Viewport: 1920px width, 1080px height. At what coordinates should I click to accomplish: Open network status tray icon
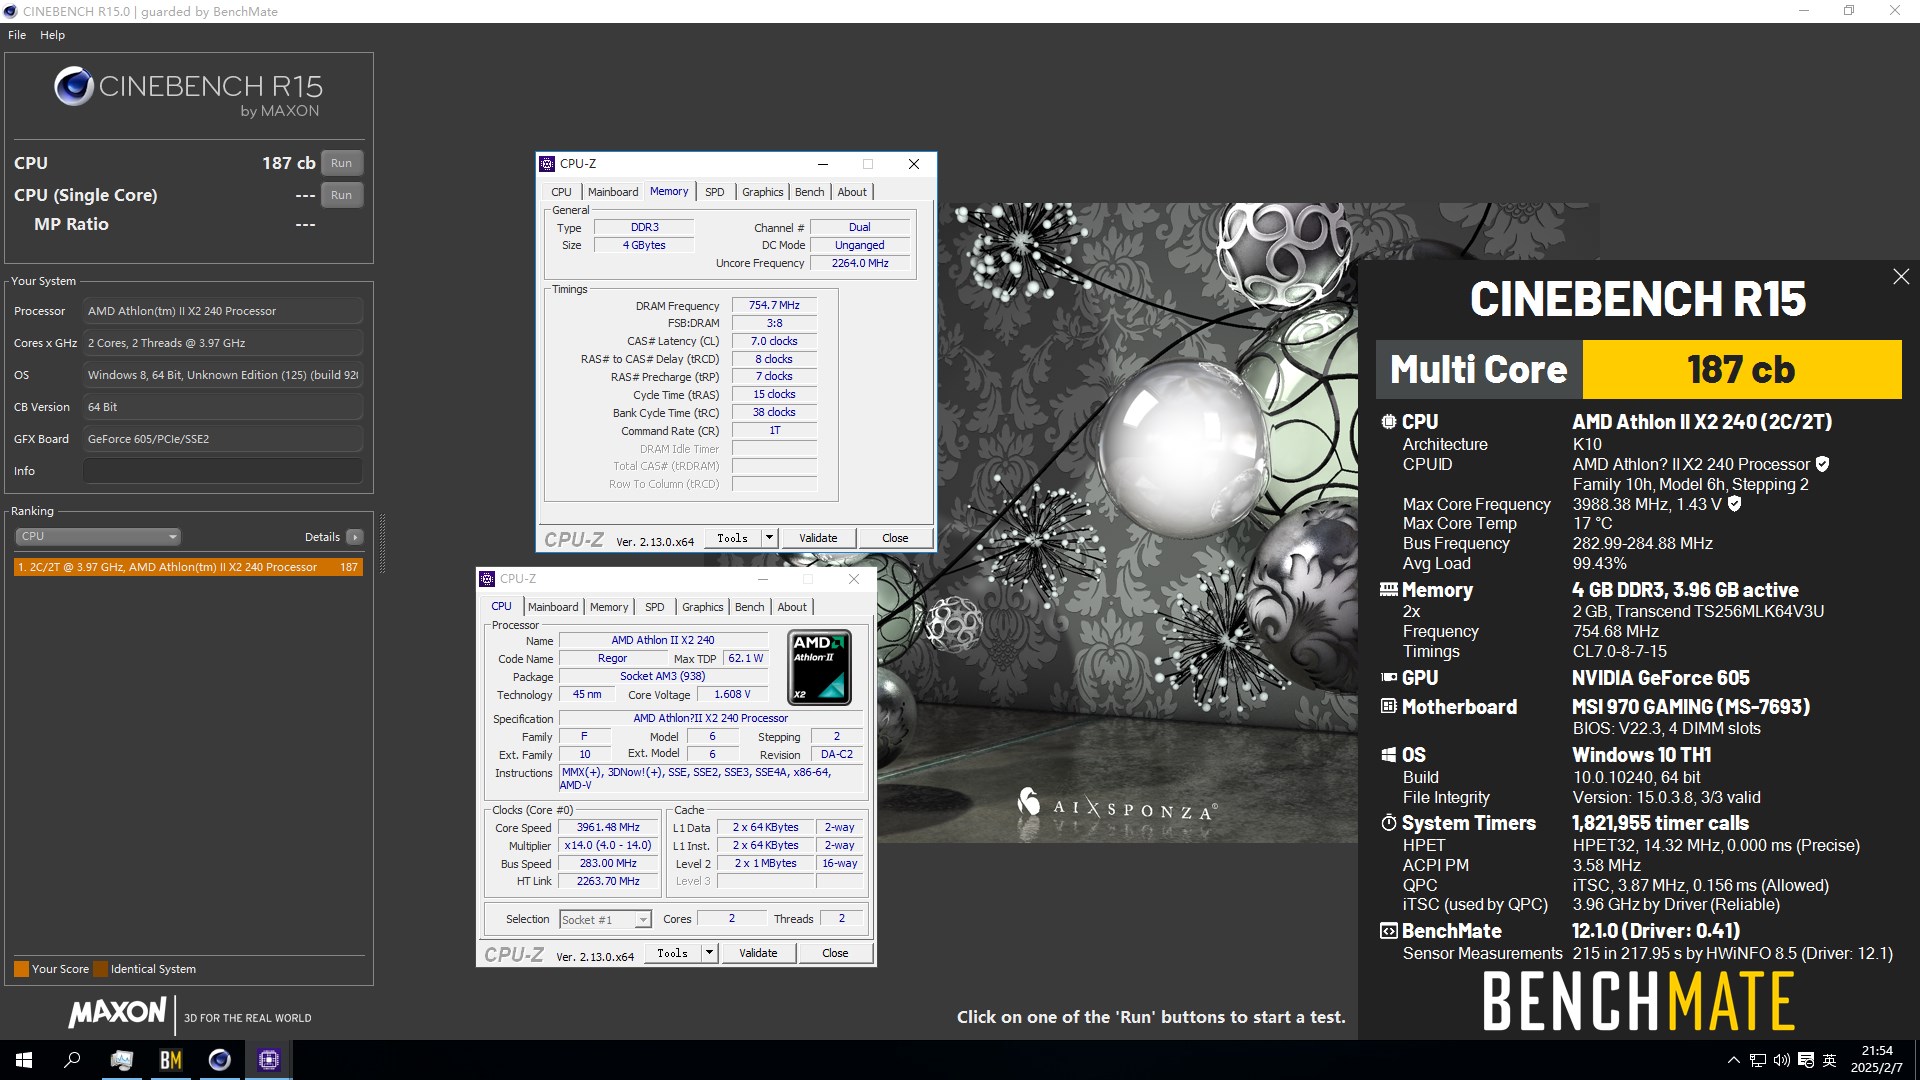coord(1757,1060)
